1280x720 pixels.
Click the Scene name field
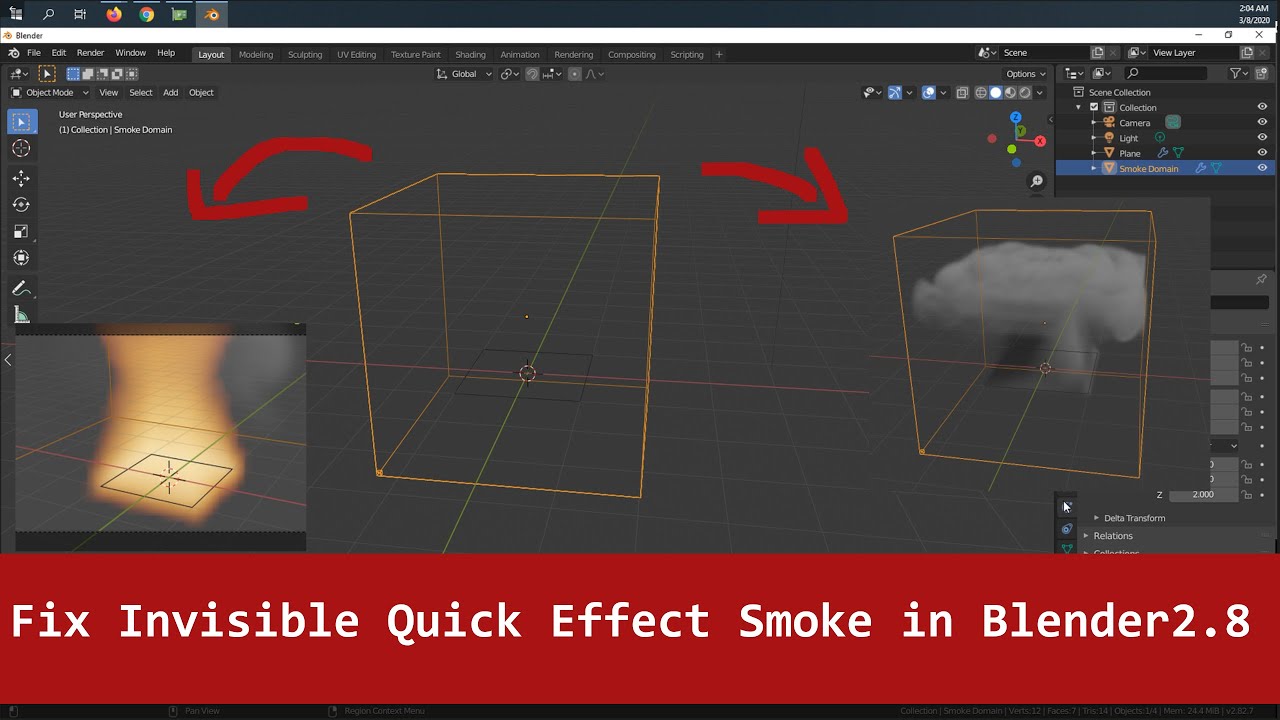[1045, 53]
